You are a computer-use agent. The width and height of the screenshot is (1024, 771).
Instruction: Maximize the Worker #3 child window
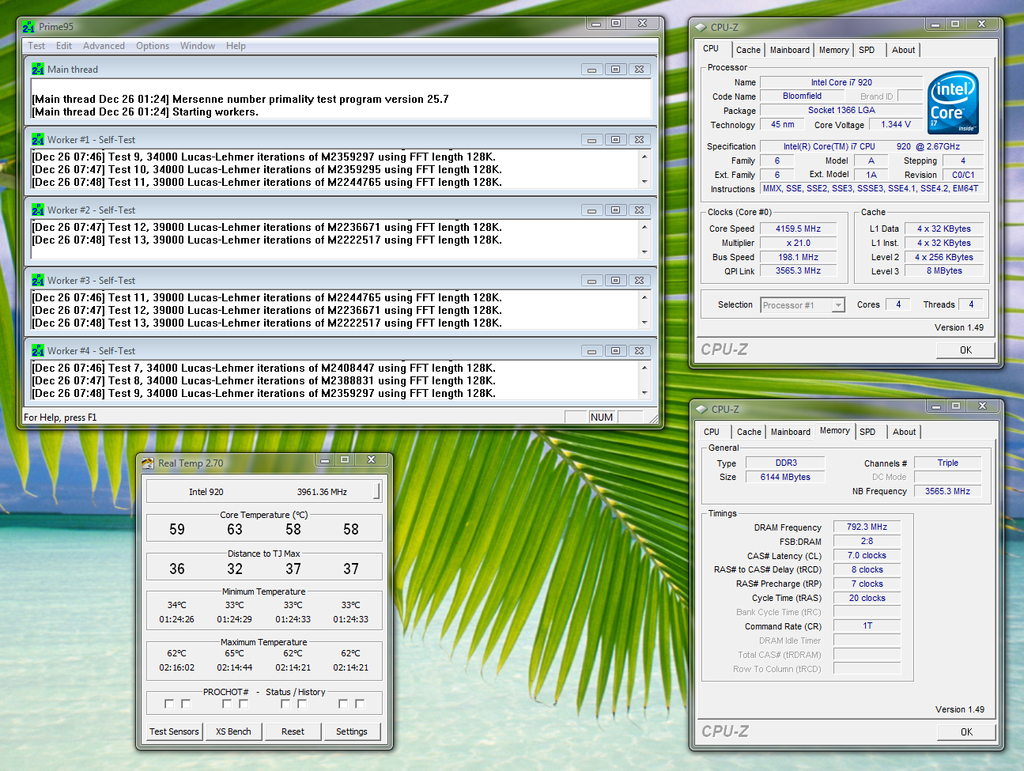click(x=615, y=281)
